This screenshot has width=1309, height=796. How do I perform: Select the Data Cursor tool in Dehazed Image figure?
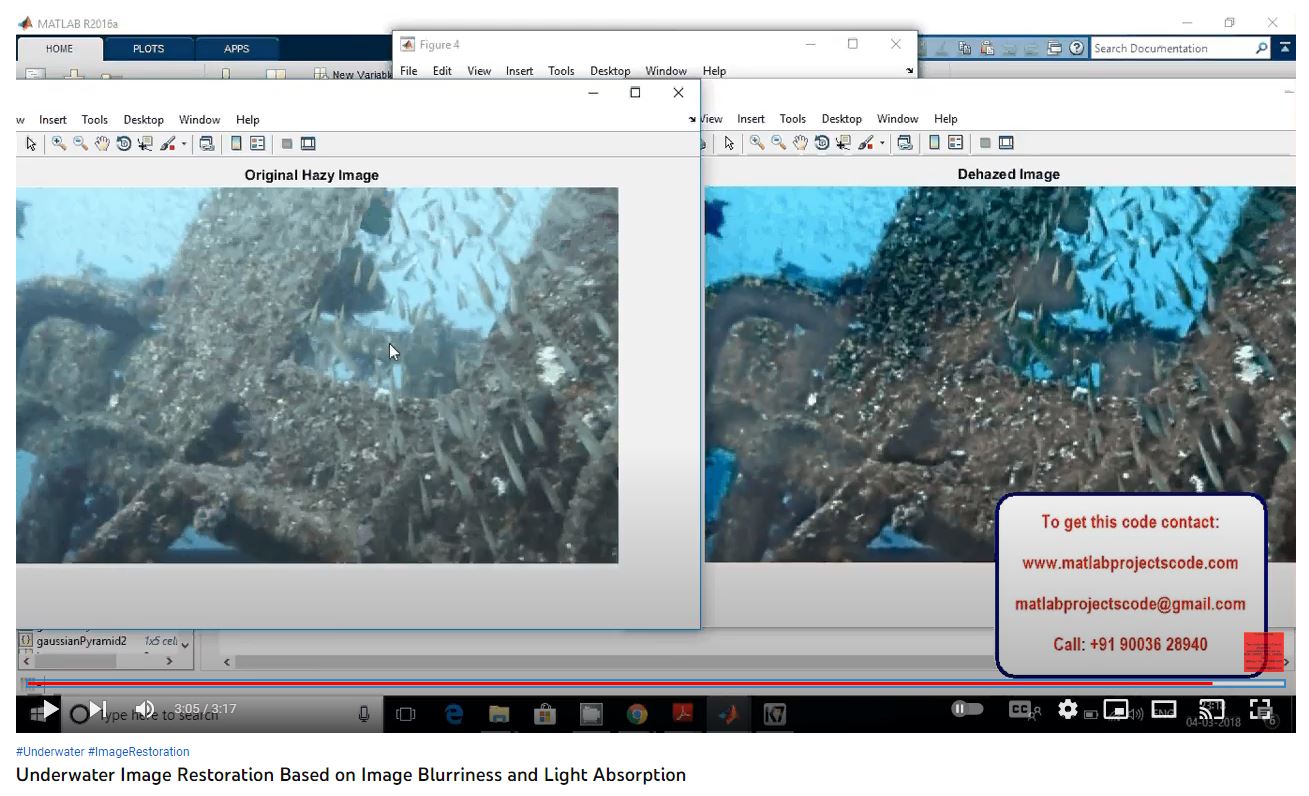(843, 144)
